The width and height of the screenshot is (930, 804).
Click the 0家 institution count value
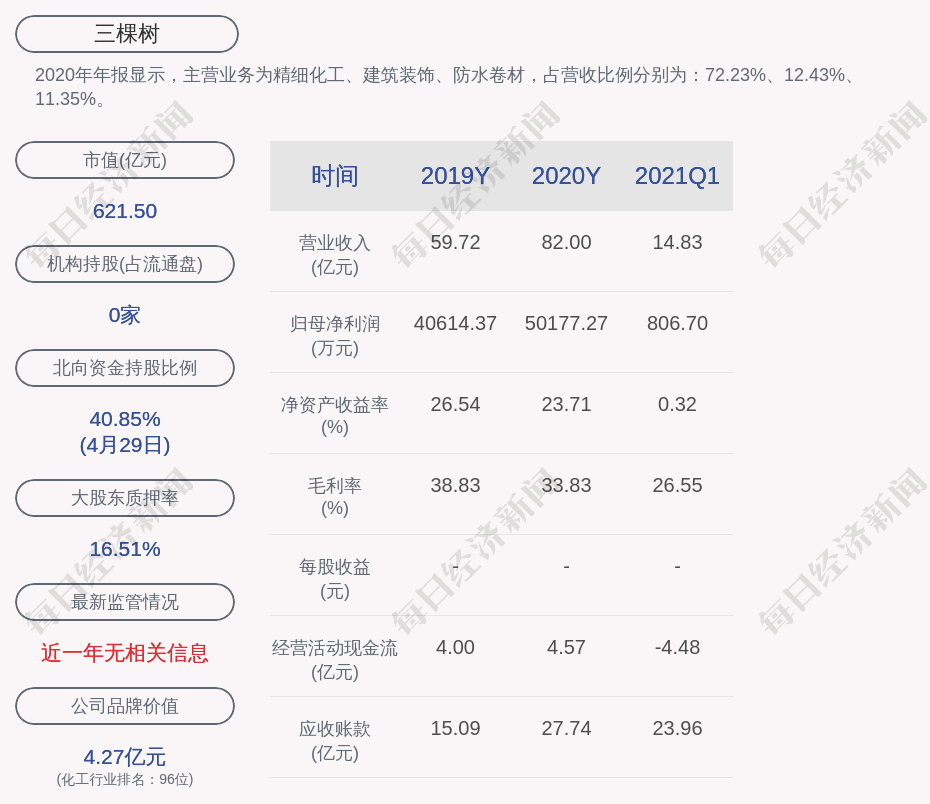click(125, 315)
